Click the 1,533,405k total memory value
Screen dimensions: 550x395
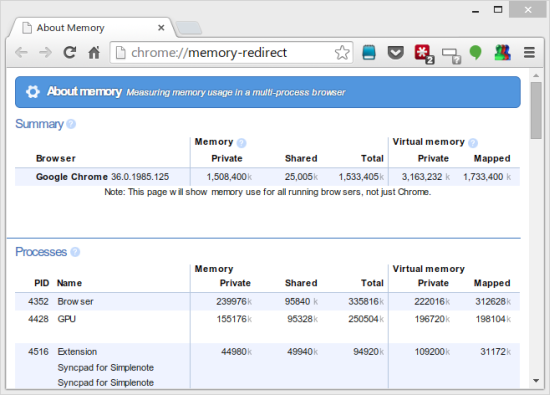click(x=361, y=176)
